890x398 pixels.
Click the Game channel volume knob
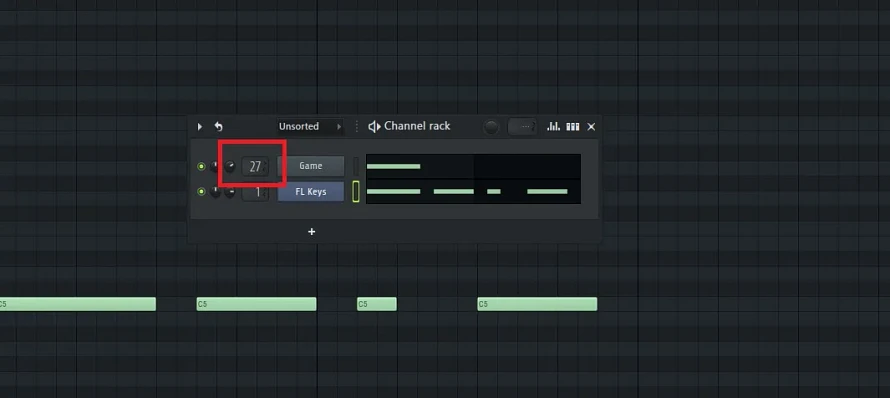229,166
